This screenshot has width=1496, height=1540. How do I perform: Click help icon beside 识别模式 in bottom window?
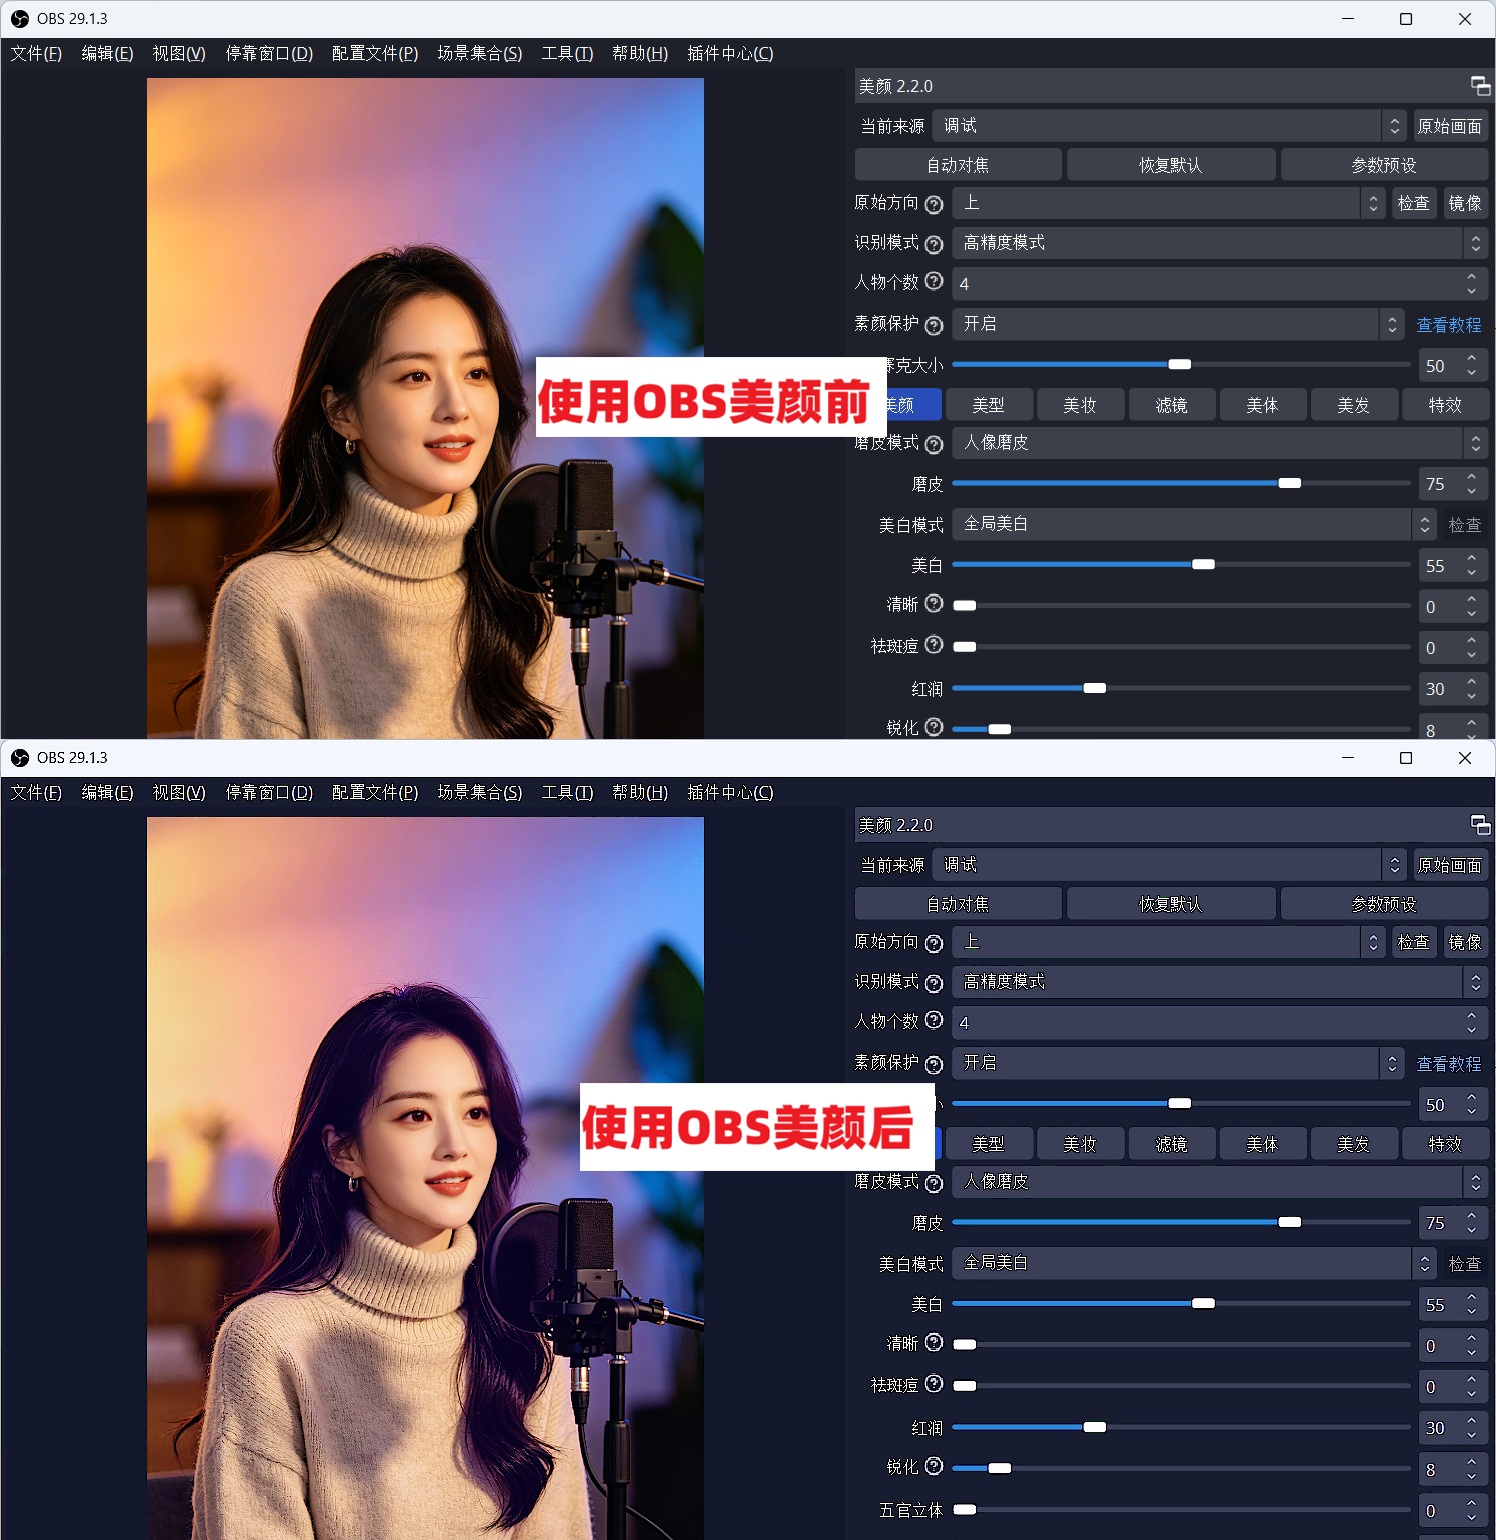[x=934, y=983]
